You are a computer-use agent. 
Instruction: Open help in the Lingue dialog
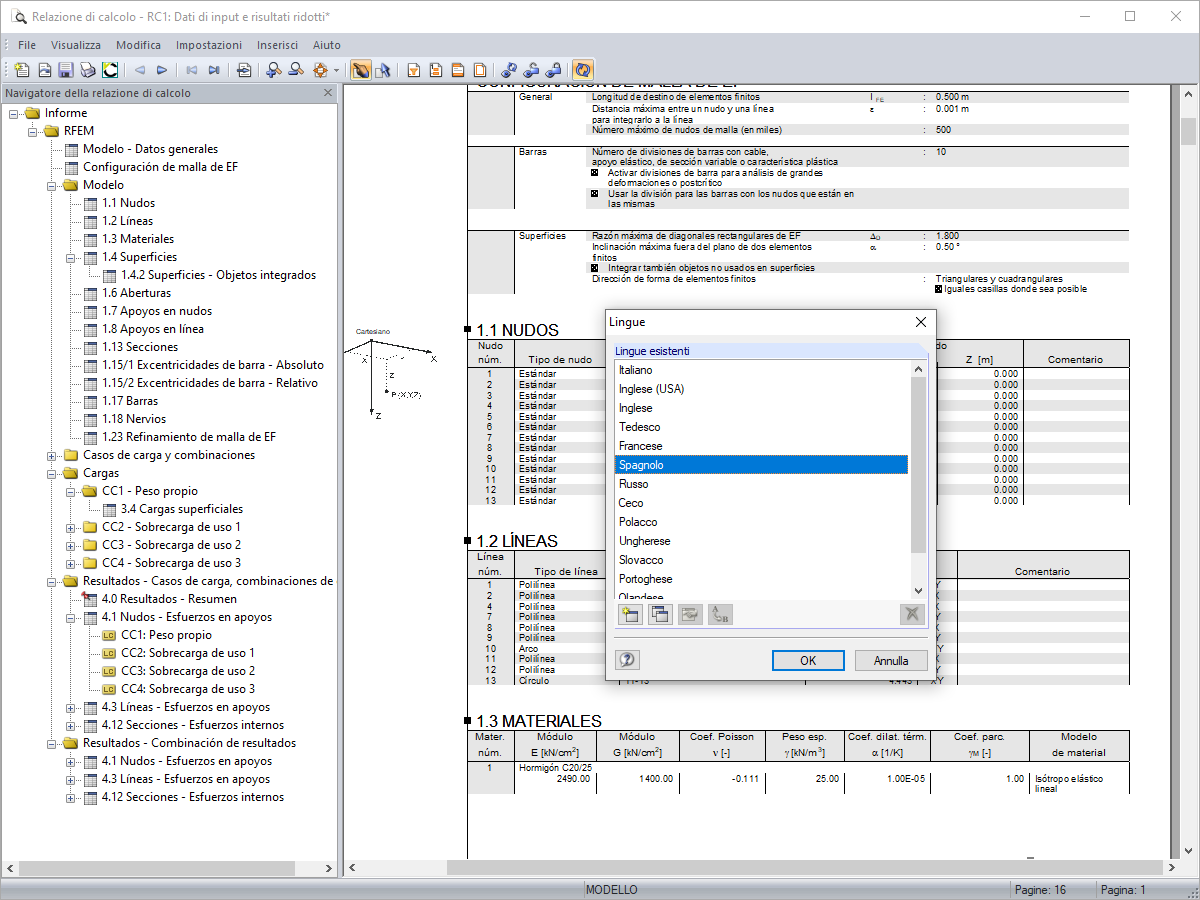626,660
